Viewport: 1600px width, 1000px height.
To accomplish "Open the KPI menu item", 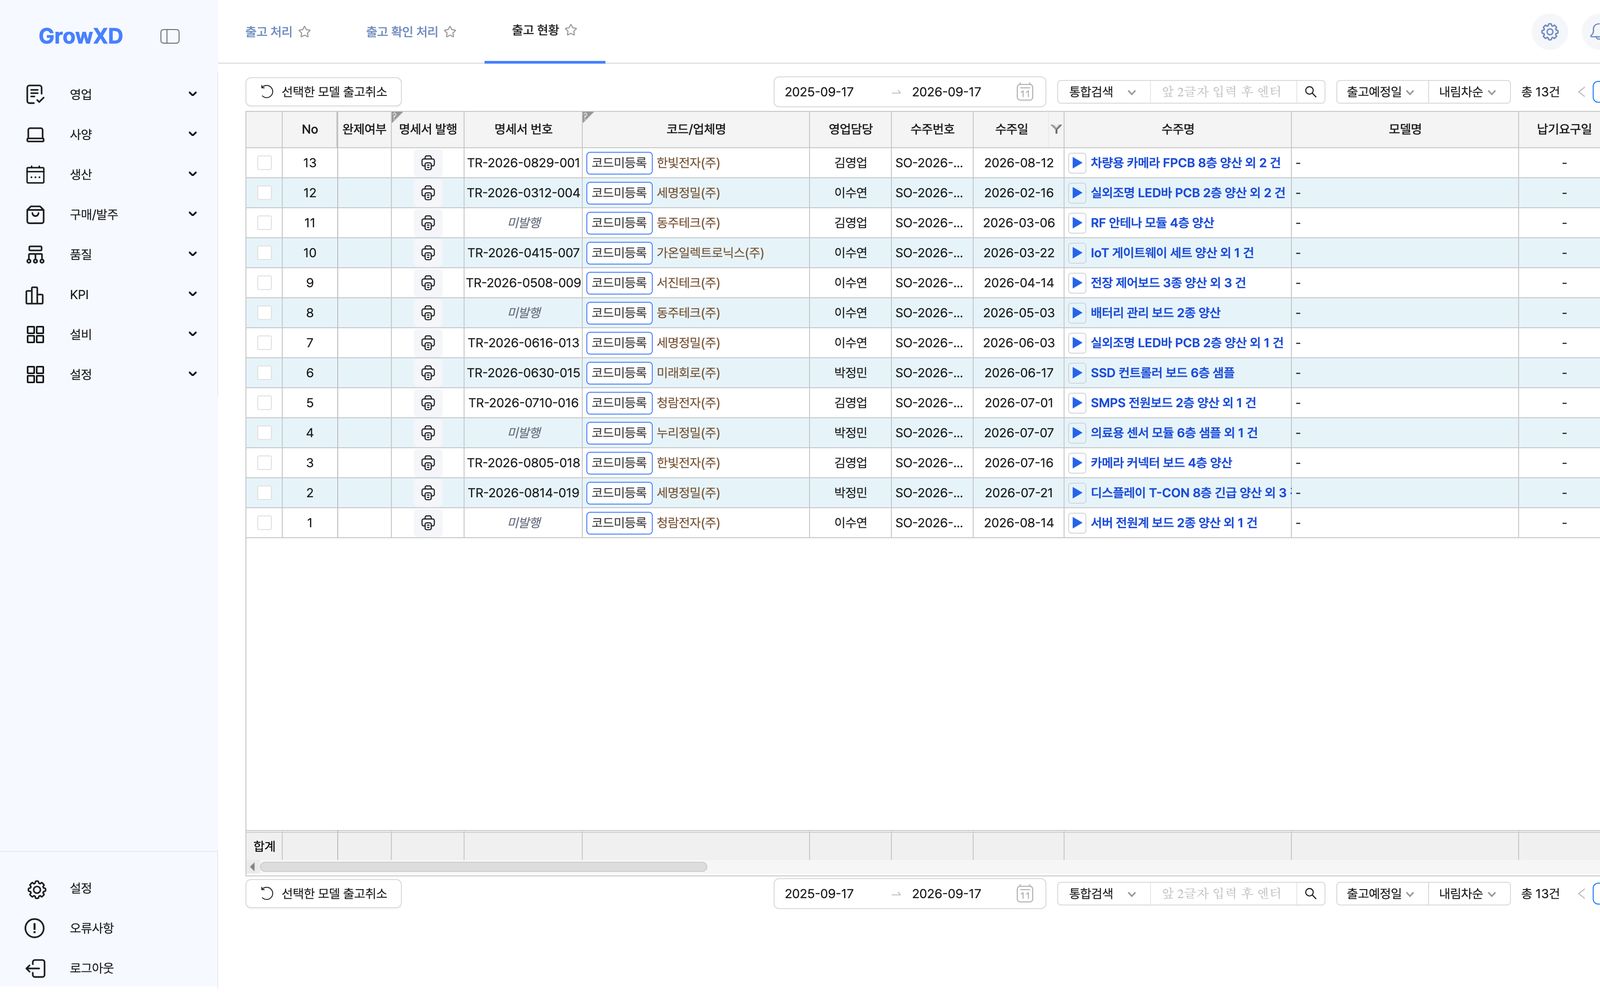I will click(111, 294).
